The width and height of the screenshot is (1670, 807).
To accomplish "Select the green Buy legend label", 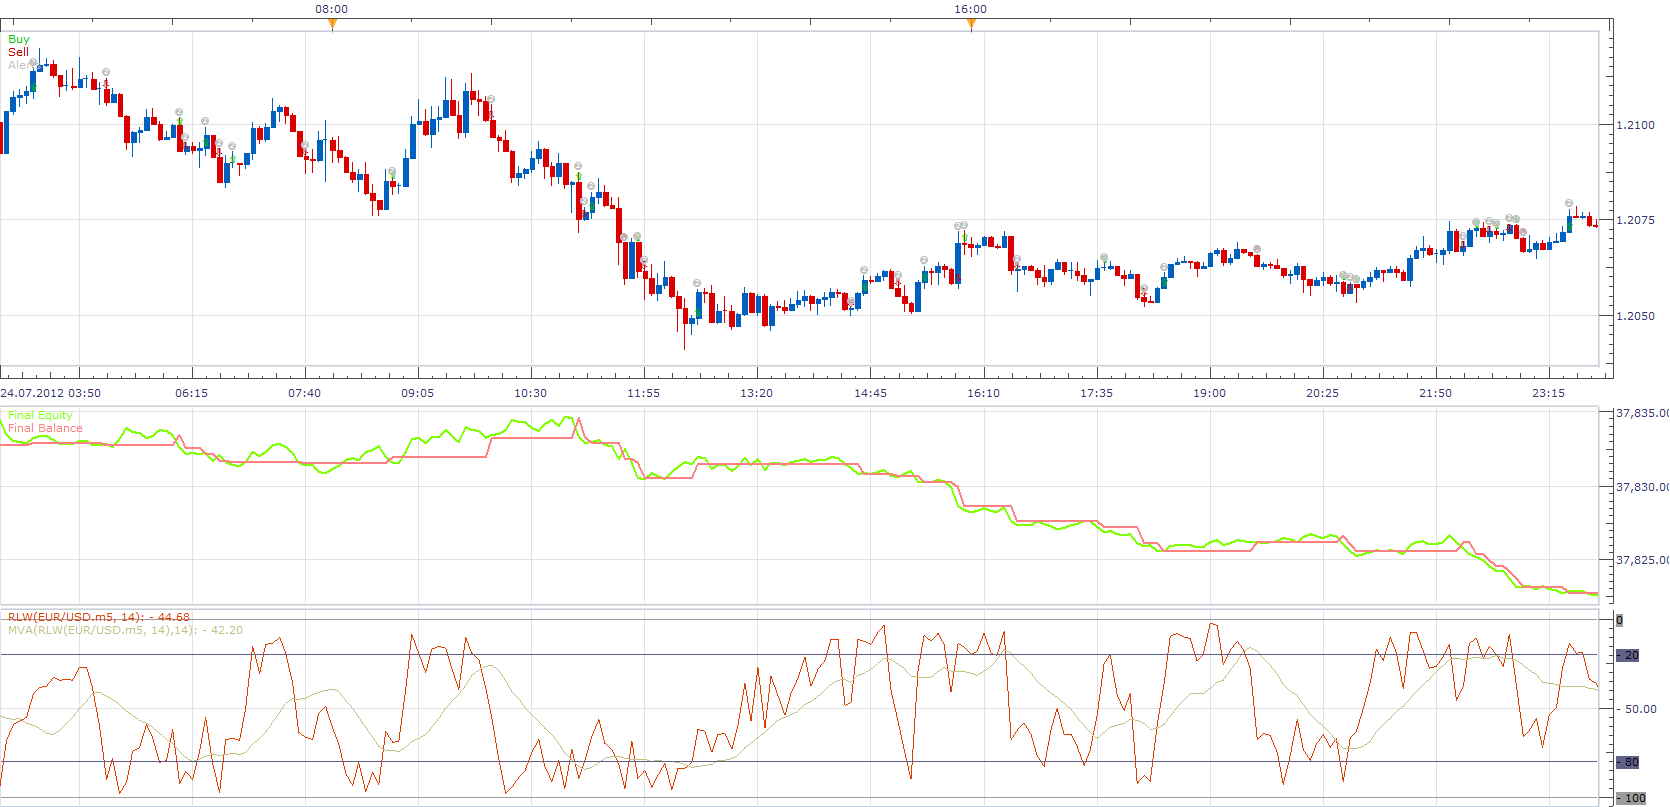I will (x=19, y=39).
